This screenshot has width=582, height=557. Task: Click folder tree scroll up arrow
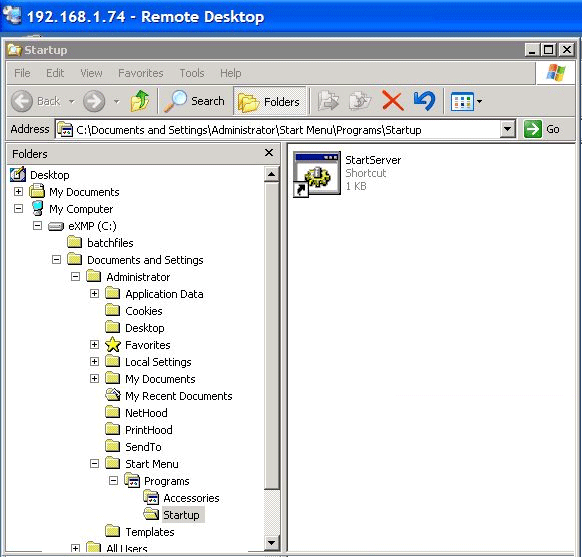pos(272,174)
